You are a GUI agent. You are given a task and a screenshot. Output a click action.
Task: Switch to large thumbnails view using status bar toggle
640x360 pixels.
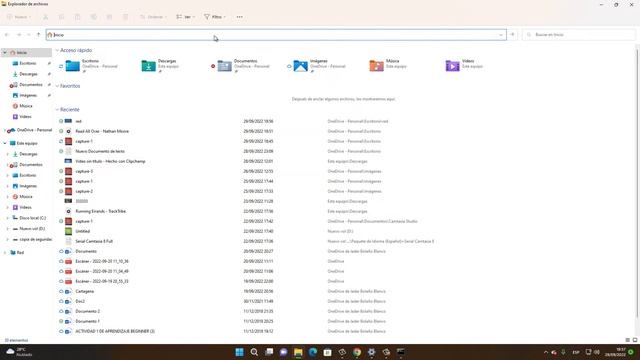[635, 340]
